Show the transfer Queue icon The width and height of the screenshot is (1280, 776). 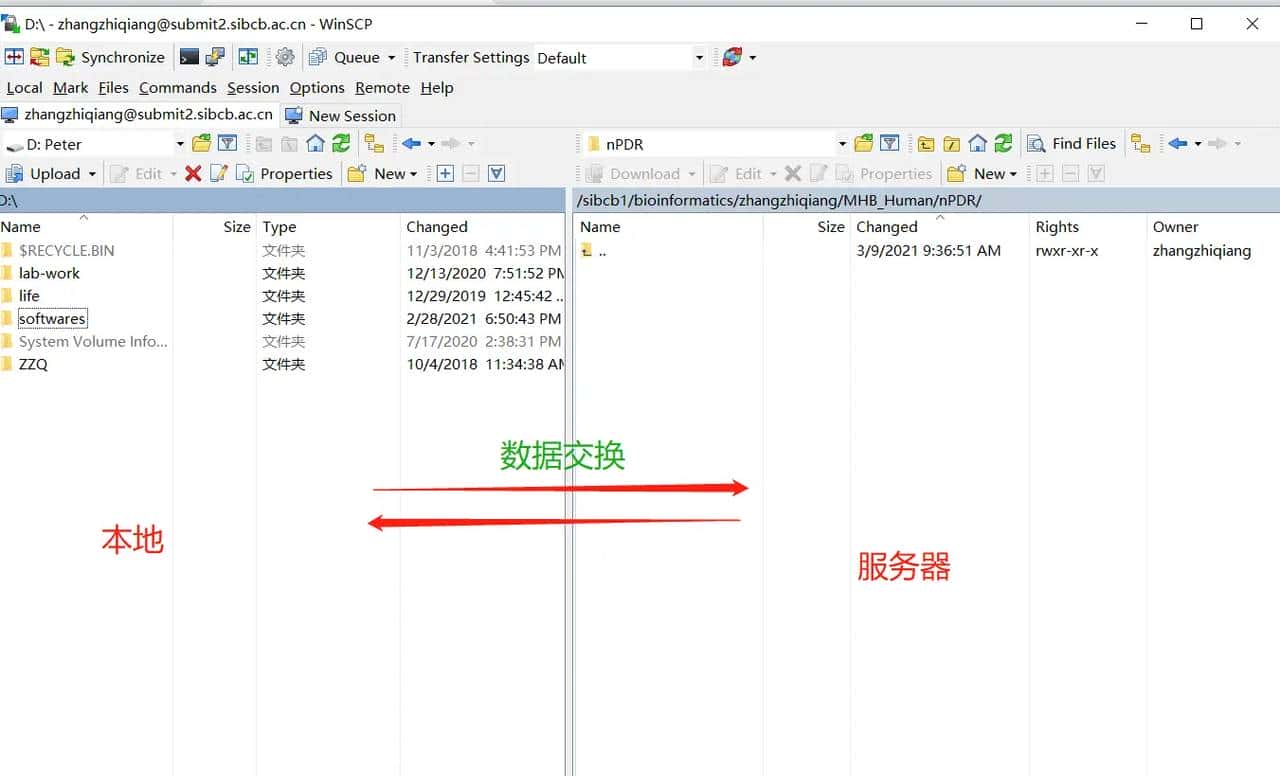click(318, 57)
